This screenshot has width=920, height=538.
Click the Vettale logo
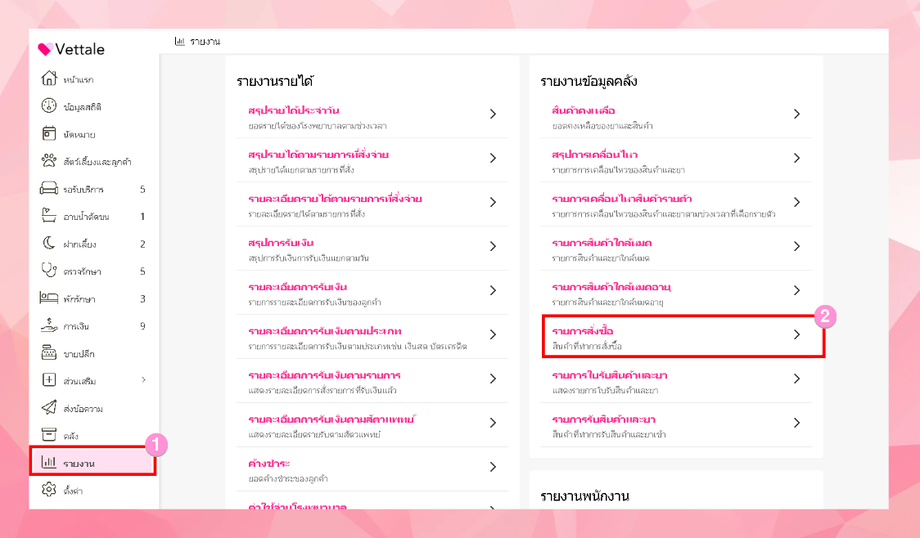point(72,49)
